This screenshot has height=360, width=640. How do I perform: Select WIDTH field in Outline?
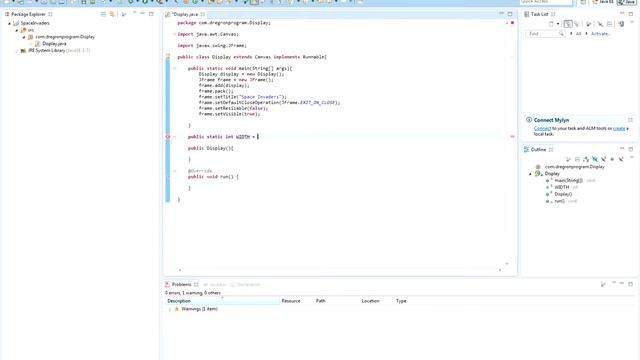pyautogui.click(x=561, y=187)
